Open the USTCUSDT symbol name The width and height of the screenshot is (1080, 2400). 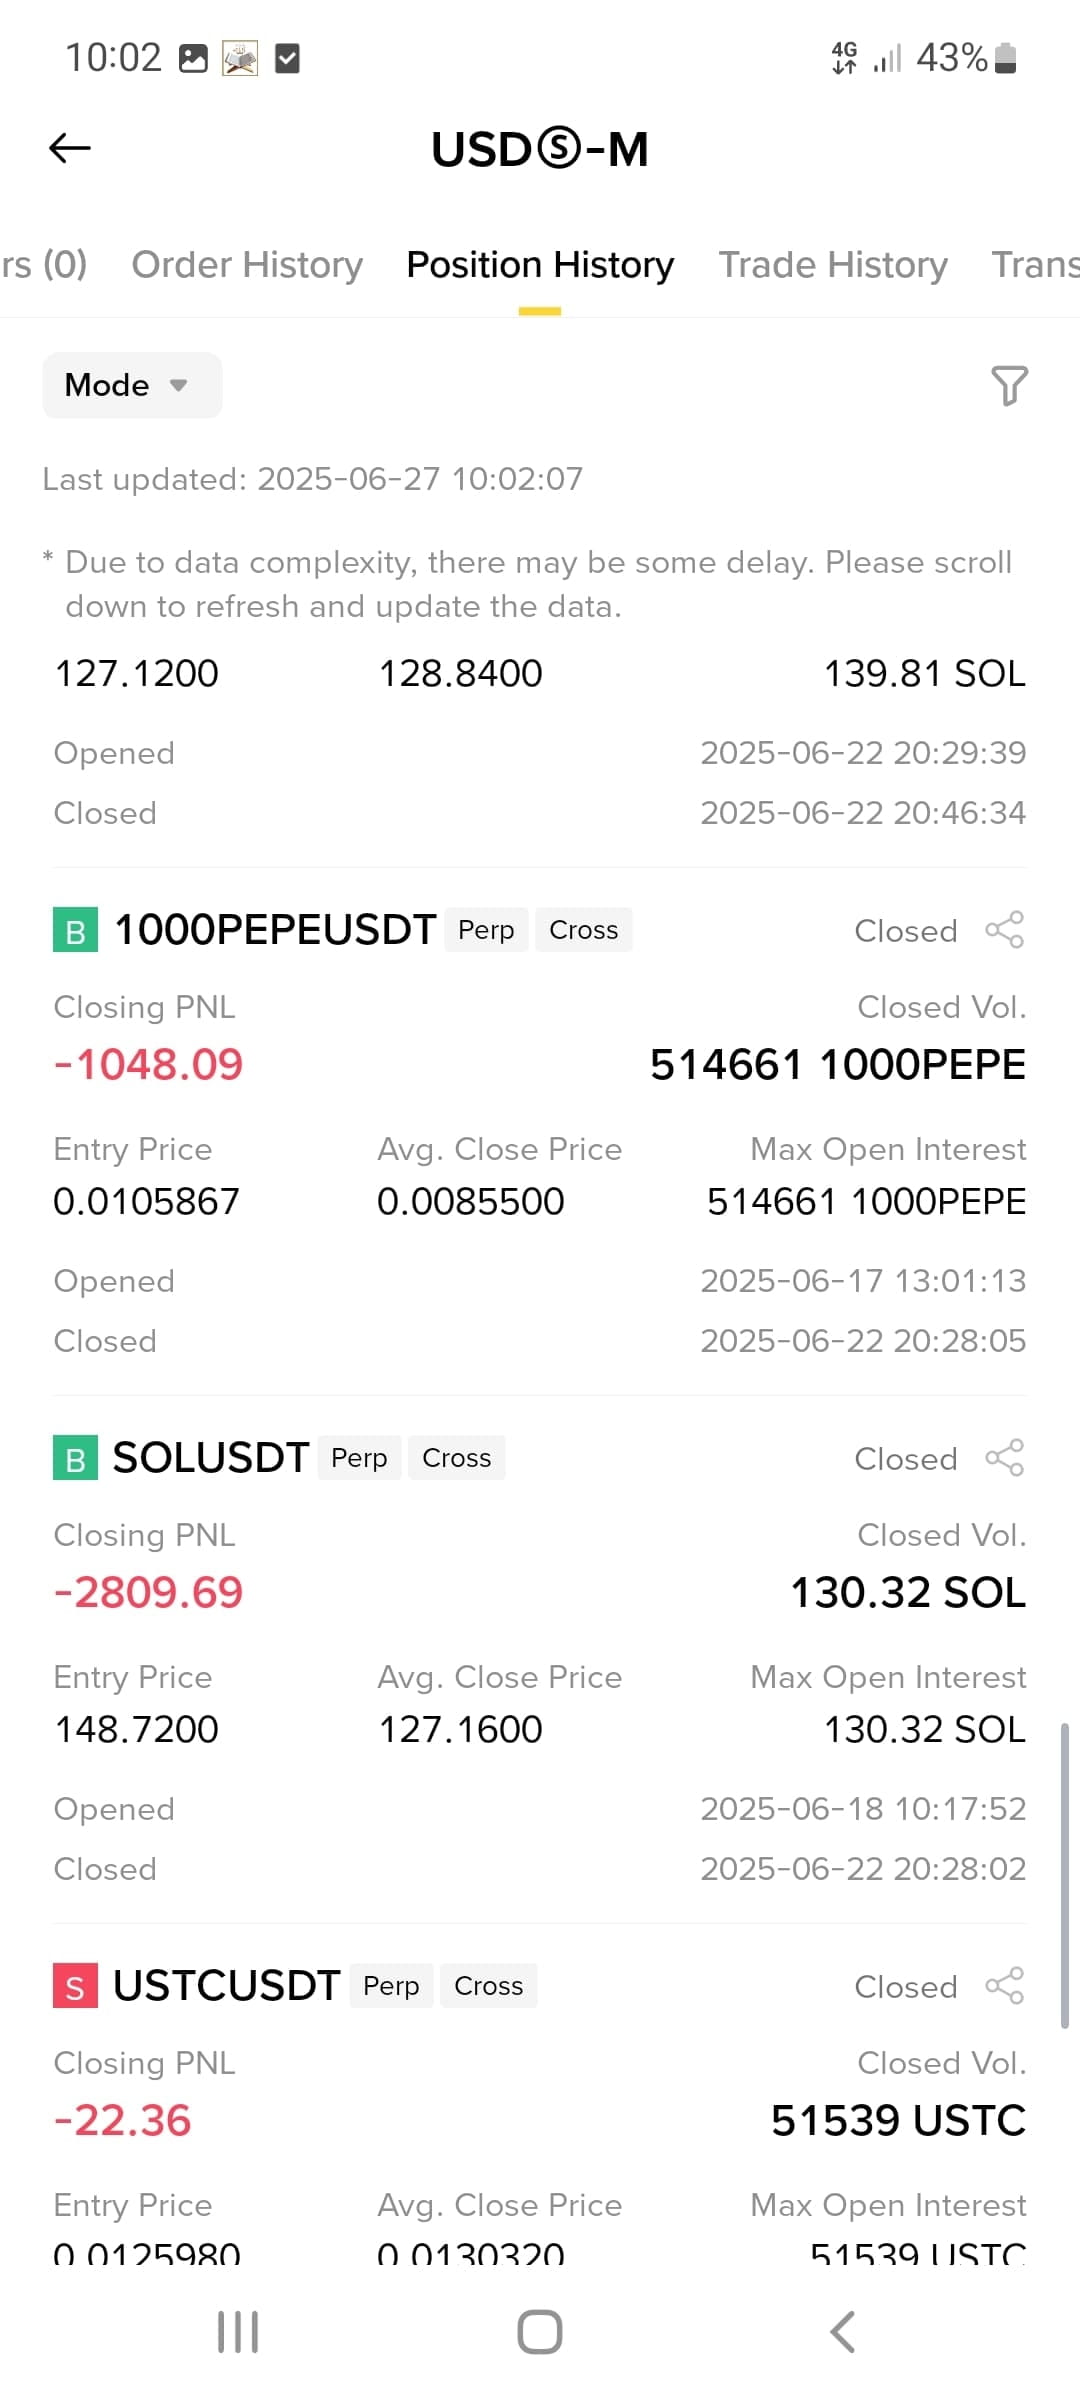227,1986
